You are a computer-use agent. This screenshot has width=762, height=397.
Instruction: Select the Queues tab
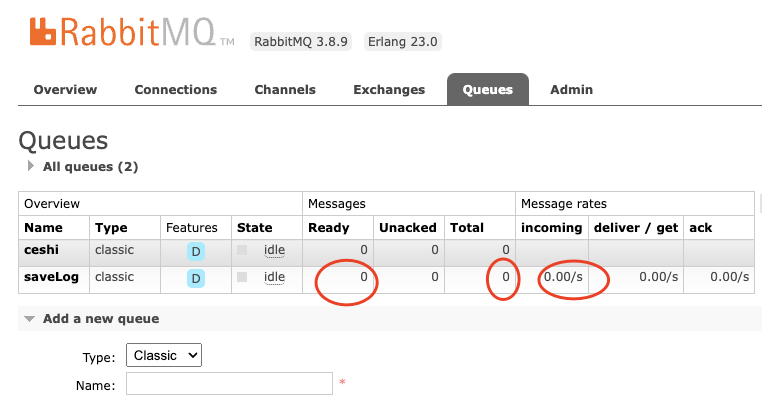click(487, 90)
